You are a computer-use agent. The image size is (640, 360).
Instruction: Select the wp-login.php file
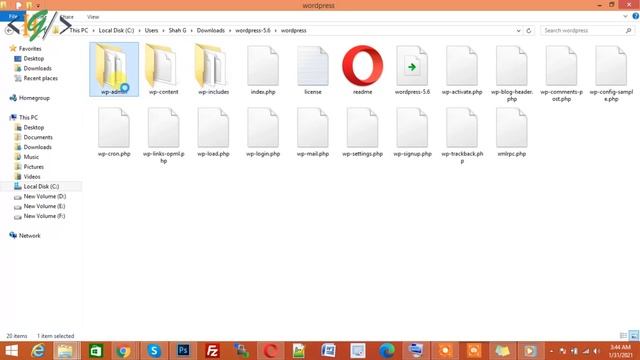coord(263,132)
